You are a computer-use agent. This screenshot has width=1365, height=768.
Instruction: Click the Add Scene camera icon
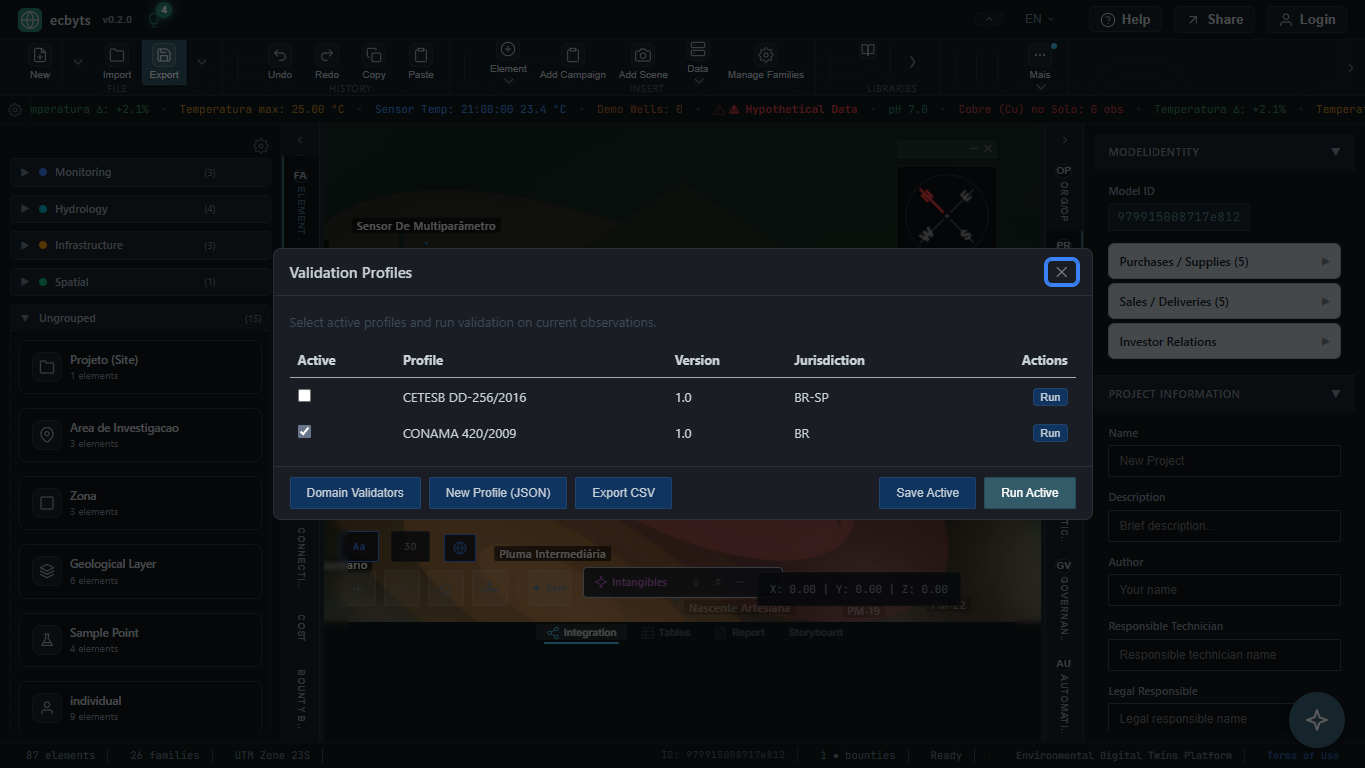coord(643,56)
